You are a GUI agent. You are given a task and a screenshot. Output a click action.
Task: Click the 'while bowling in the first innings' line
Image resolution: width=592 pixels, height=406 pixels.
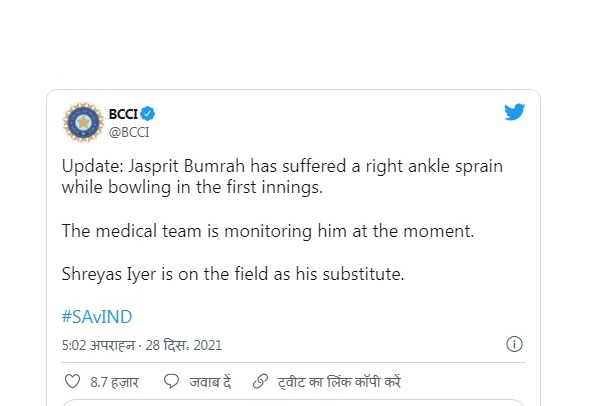point(193,187)
